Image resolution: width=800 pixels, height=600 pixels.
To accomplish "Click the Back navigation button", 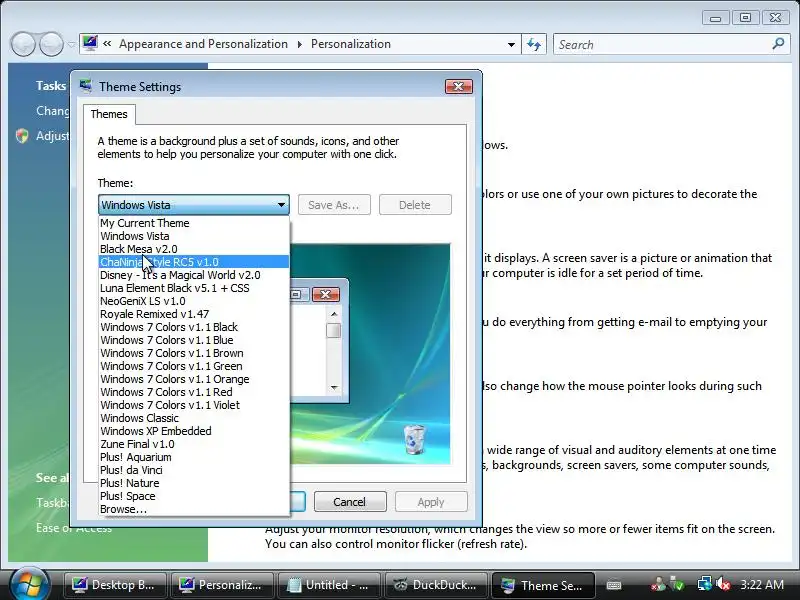I will (x=22, y=44).
